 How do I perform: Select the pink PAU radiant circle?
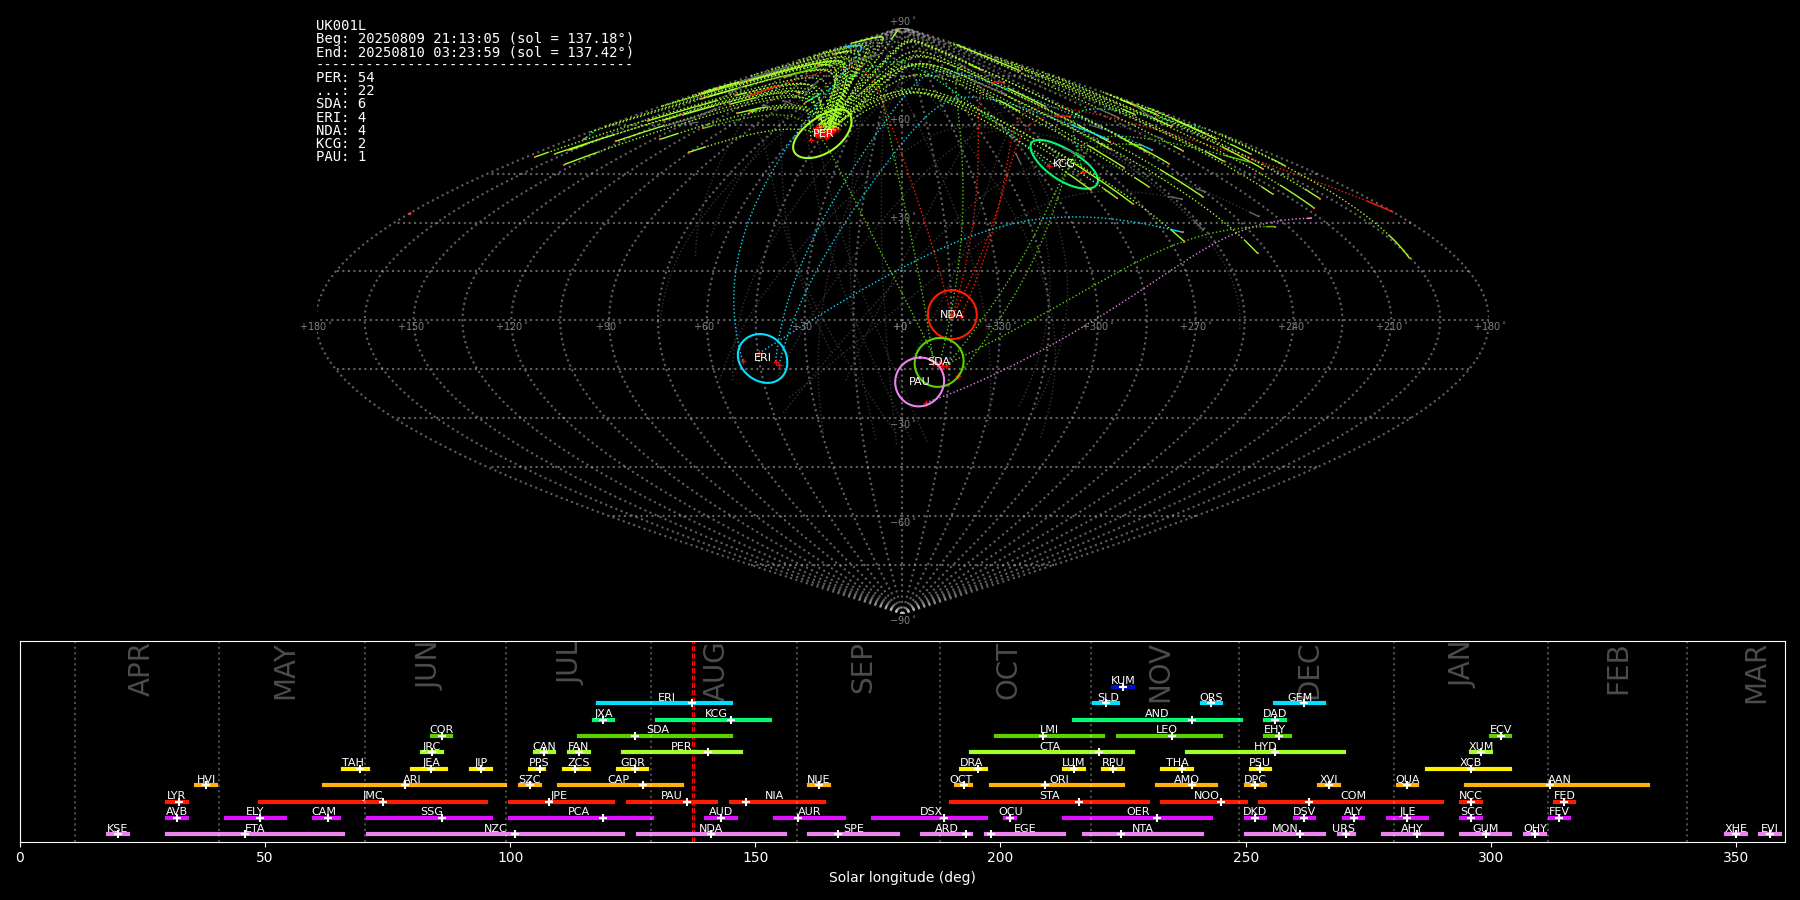(919, 382)
